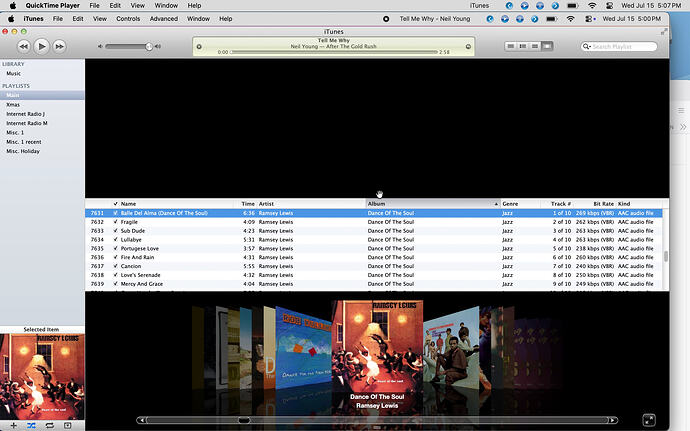Image resolution: width=690 pixels, height=431 pixels.
Task: Click the battery icon in the iTunes menu bar
Action: (551, 19)
